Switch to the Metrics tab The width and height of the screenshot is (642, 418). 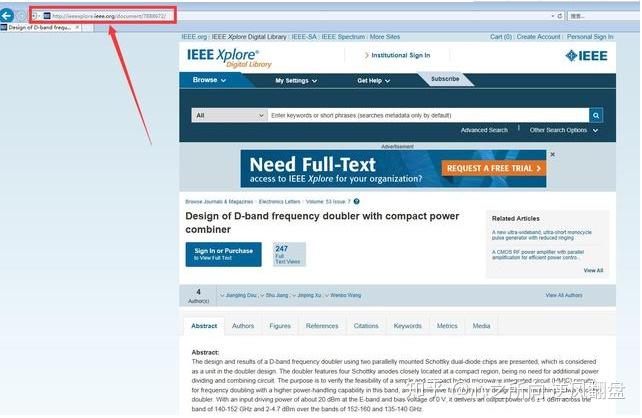447,326
